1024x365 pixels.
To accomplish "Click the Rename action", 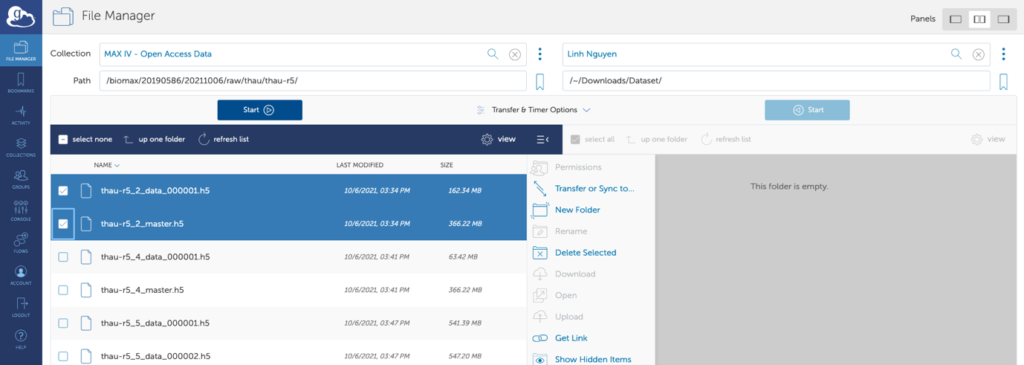I will click(x=560, y=231).
